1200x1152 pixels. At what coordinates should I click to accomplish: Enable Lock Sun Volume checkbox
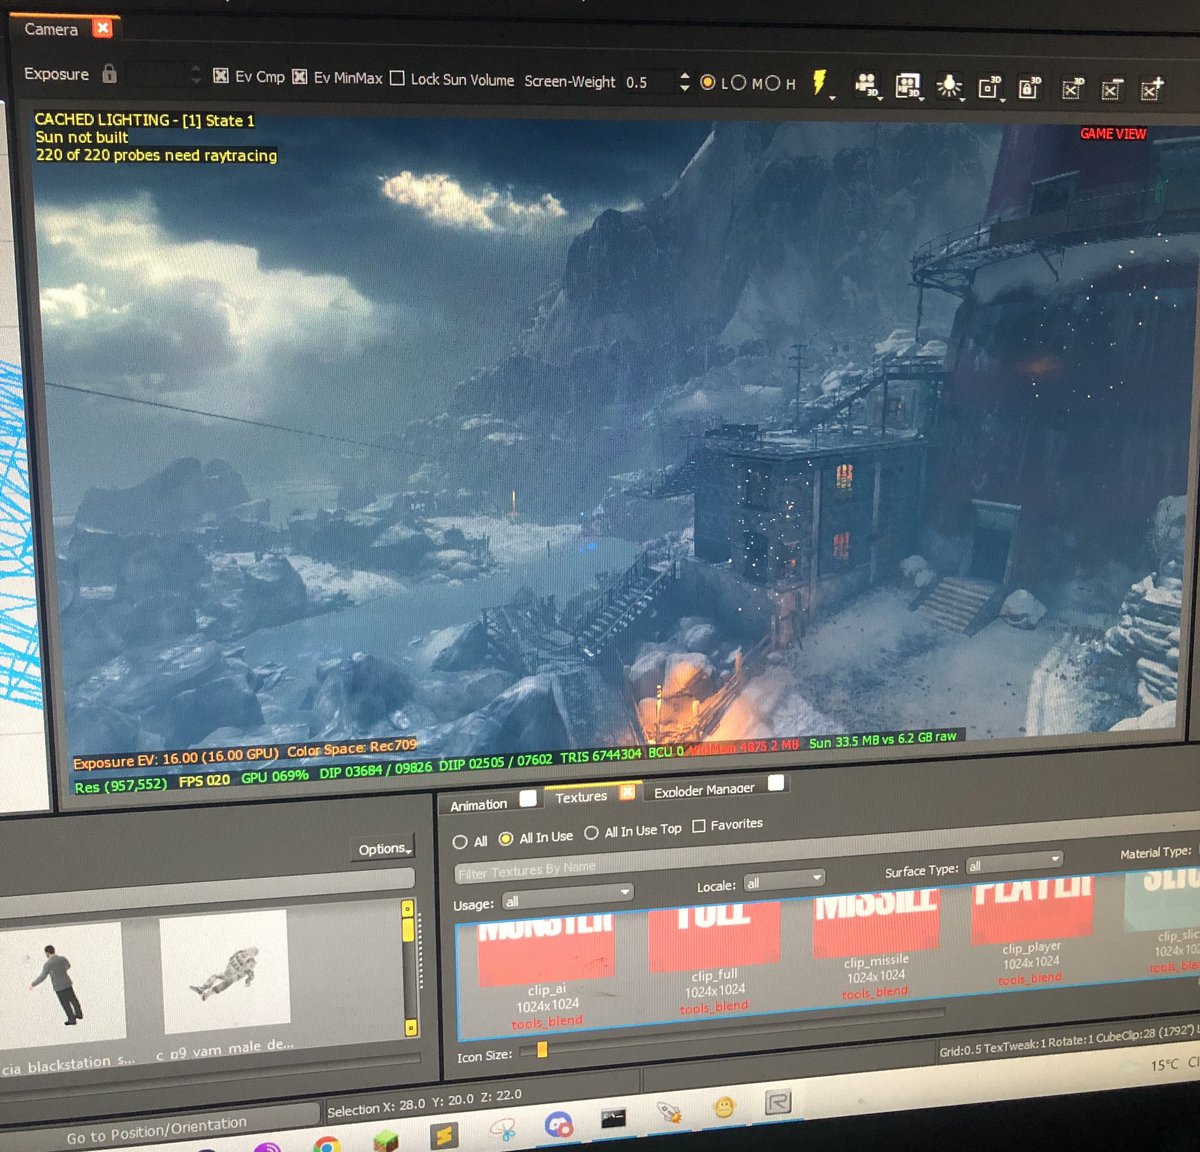(397, 78)
